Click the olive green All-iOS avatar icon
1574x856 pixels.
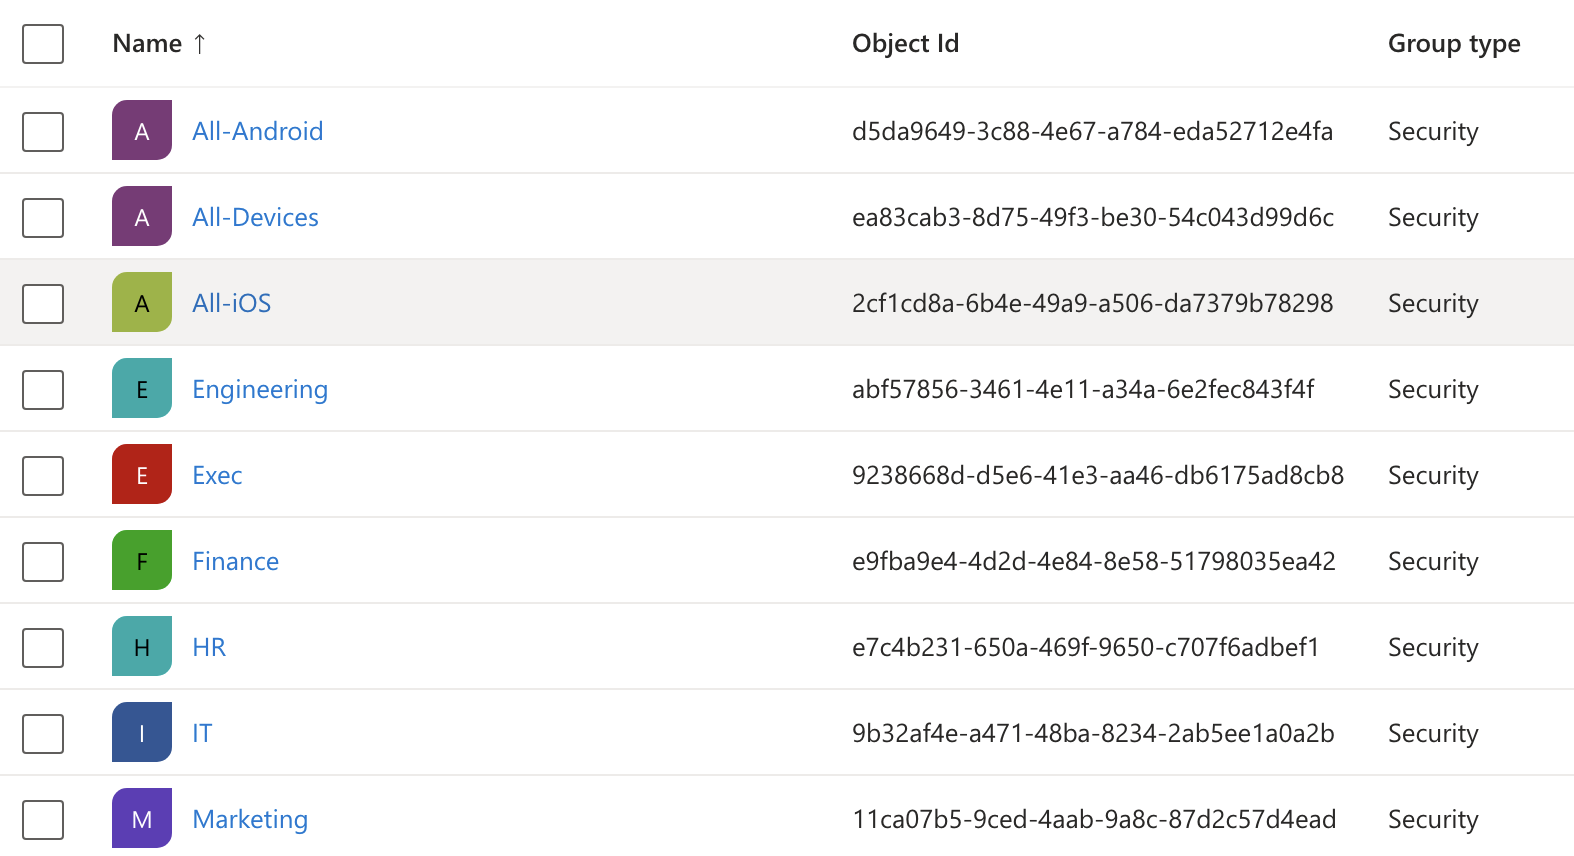click(x=142, y=302)
